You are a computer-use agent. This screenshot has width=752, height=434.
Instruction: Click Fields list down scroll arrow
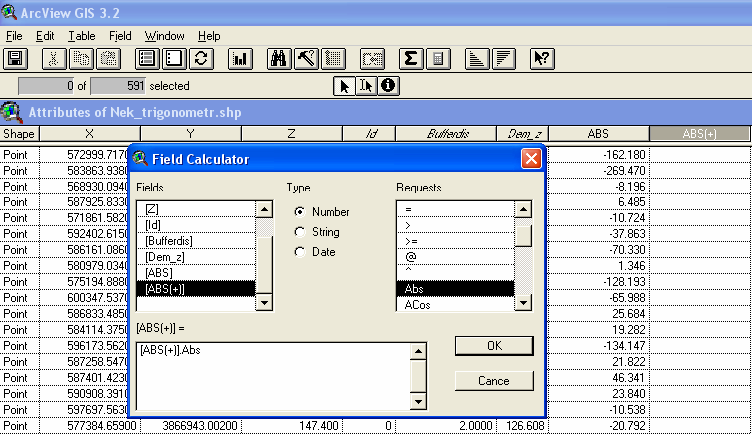[264, 303]
